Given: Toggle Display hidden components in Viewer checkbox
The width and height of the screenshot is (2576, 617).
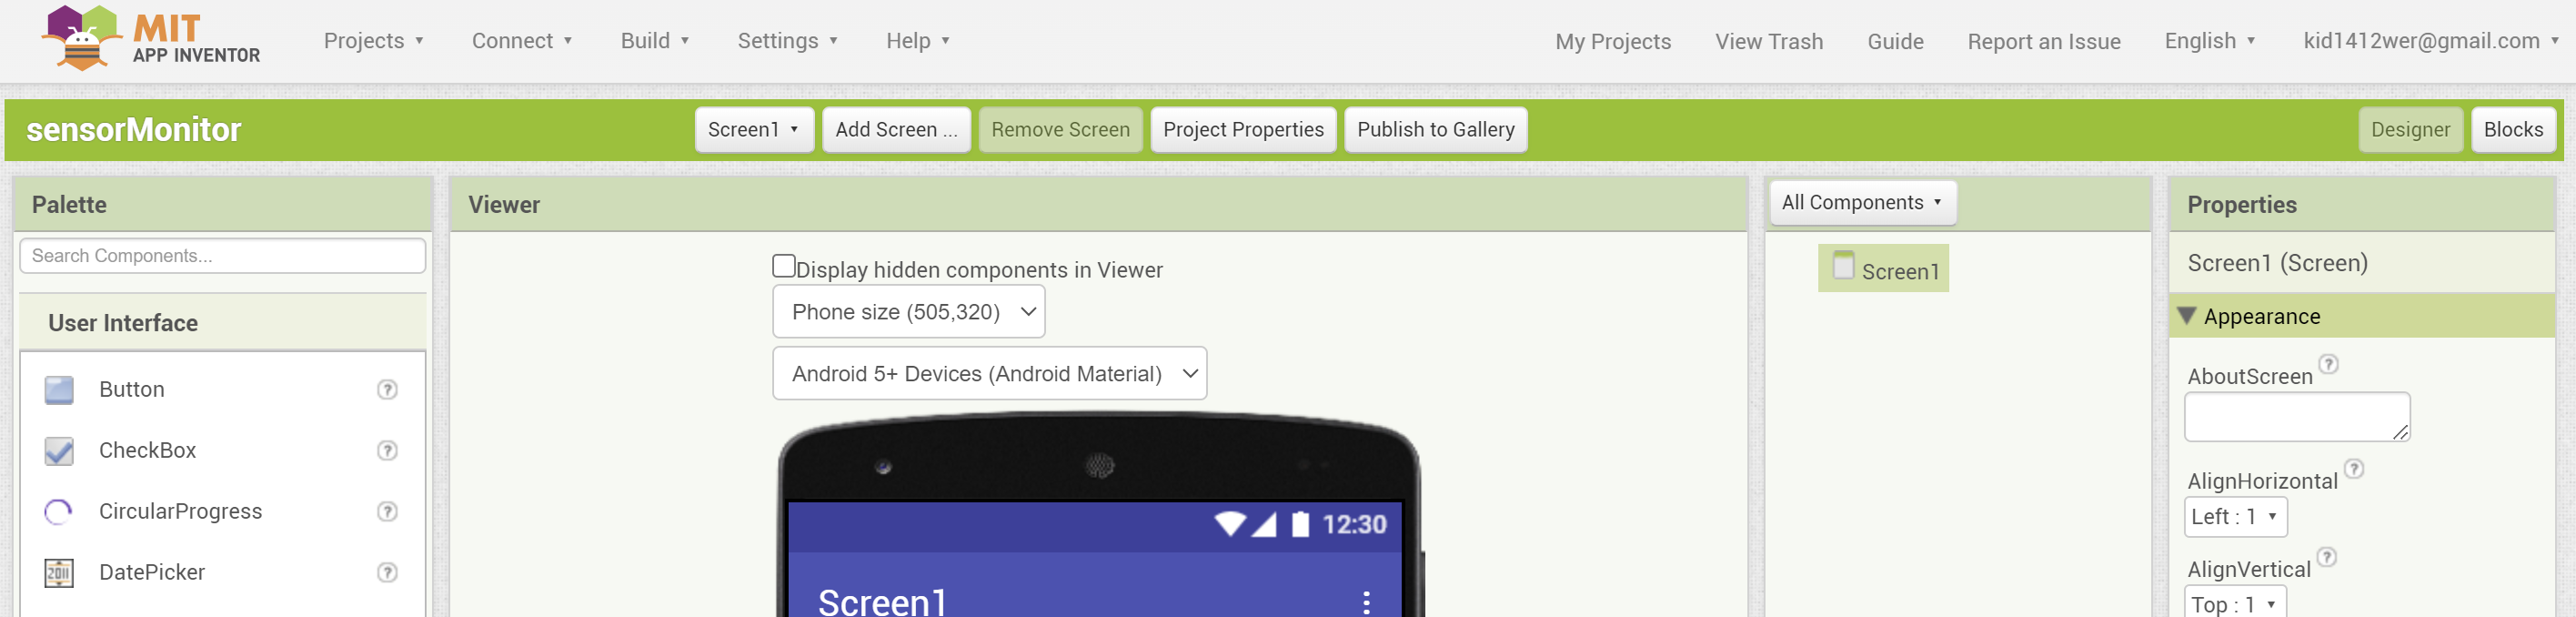Looking at the screenshot, I should (784, 266).
